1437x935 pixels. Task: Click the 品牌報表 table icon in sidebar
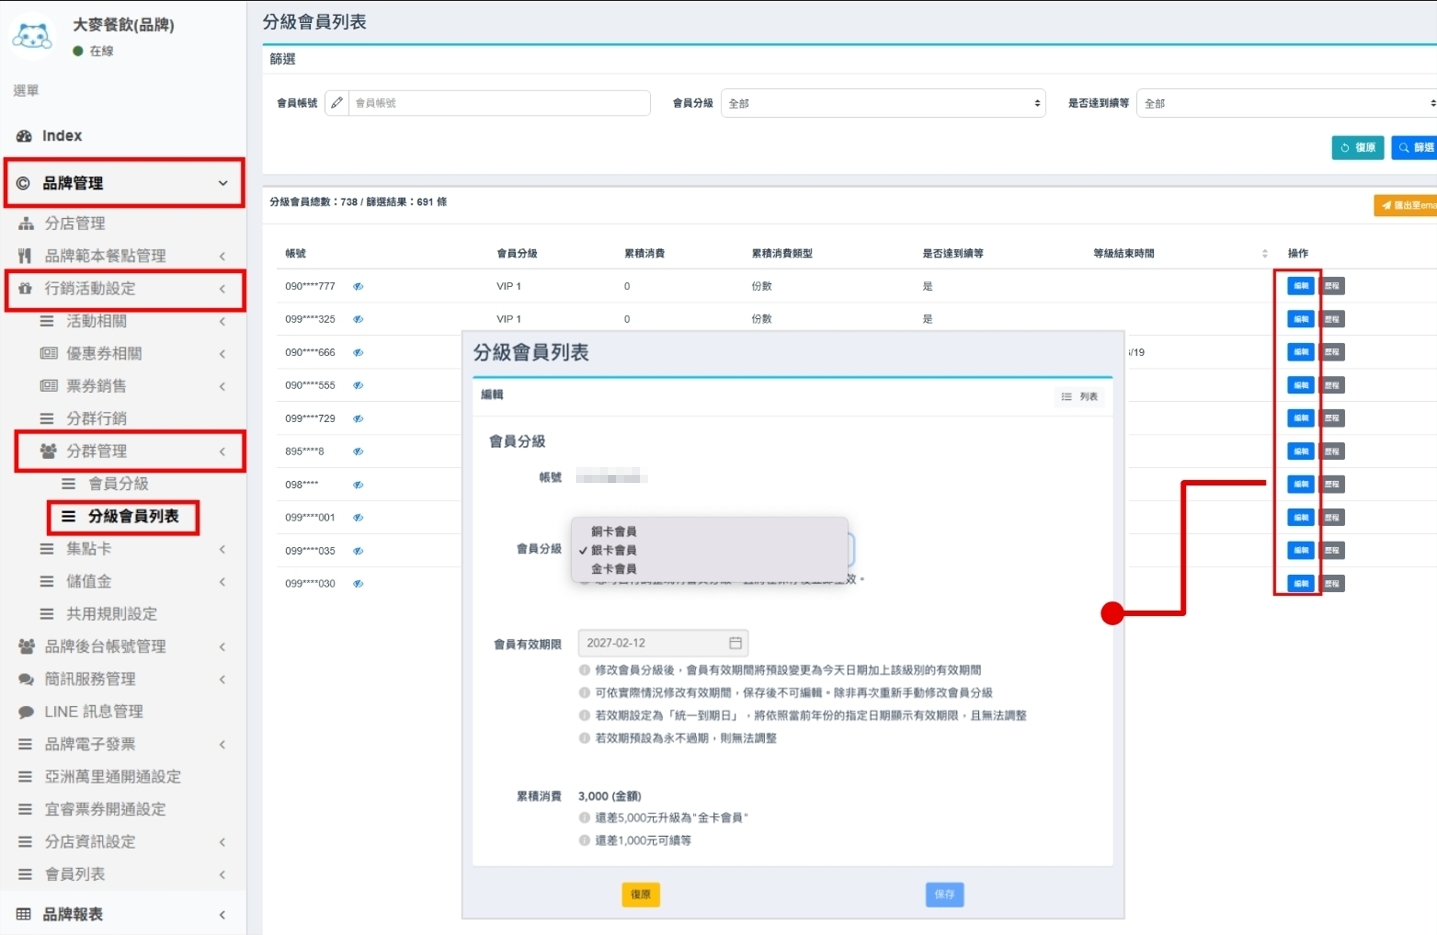coord(24,914)
